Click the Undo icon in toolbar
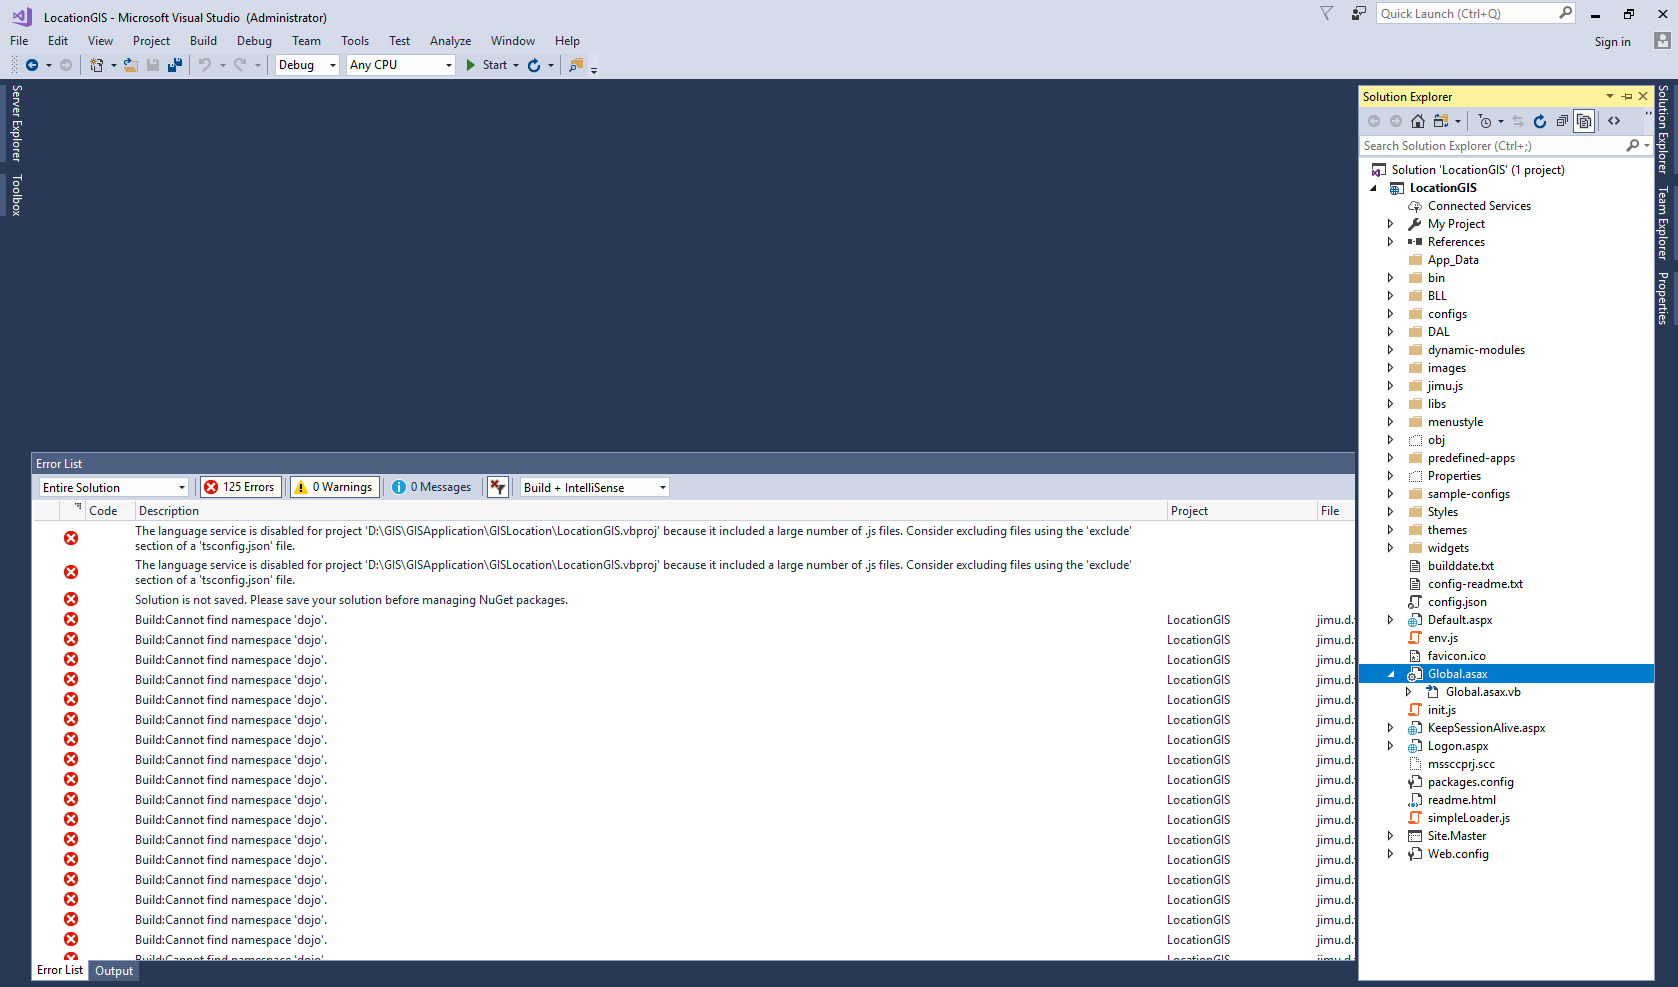Screen dimensions: 1678x987 pyautogui.click(x=205, y=65)
